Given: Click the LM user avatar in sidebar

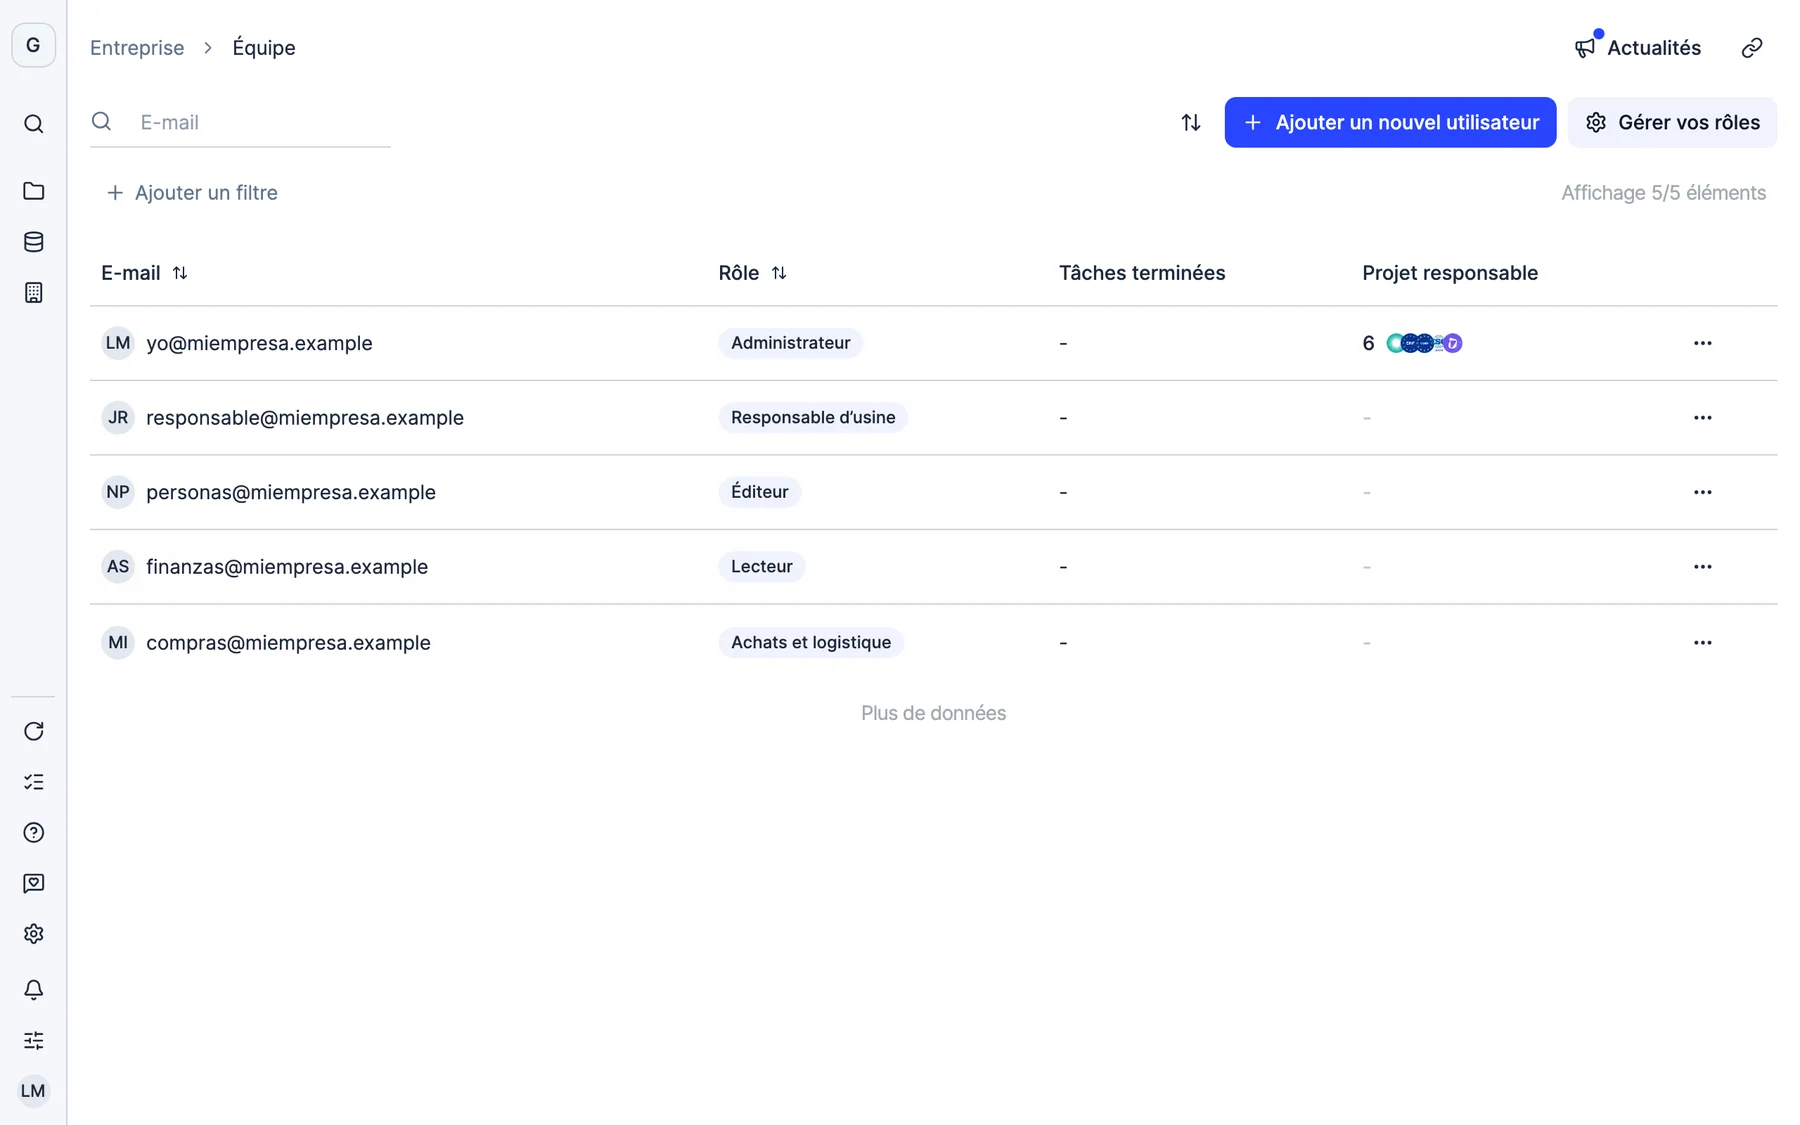Looking at the screenshot, I should click(x=33, y=1091).
